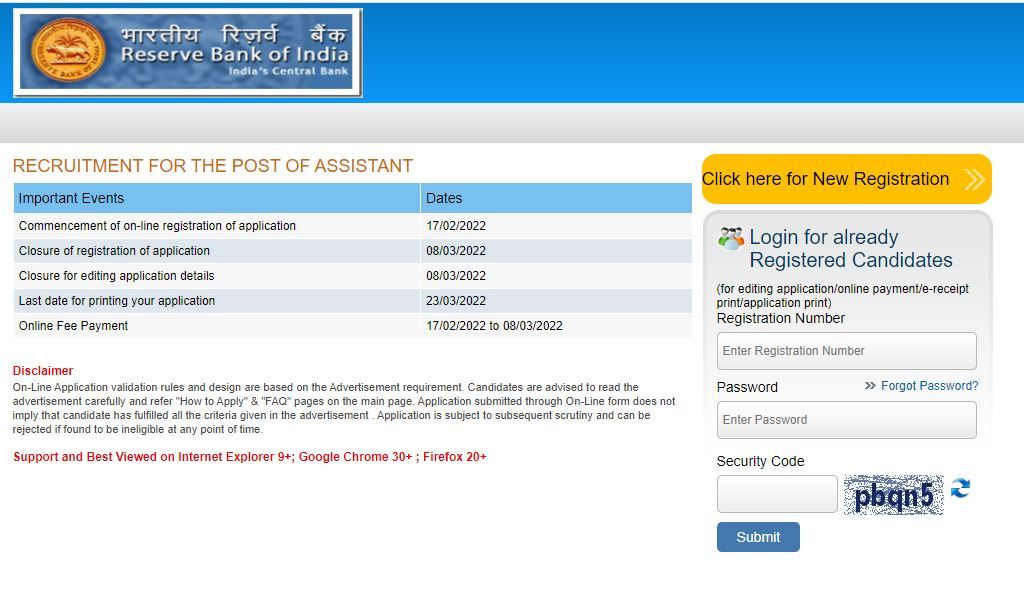Click the Reserve Bank of India logo
The image size is (1024, 593).
tap(188, 52)
